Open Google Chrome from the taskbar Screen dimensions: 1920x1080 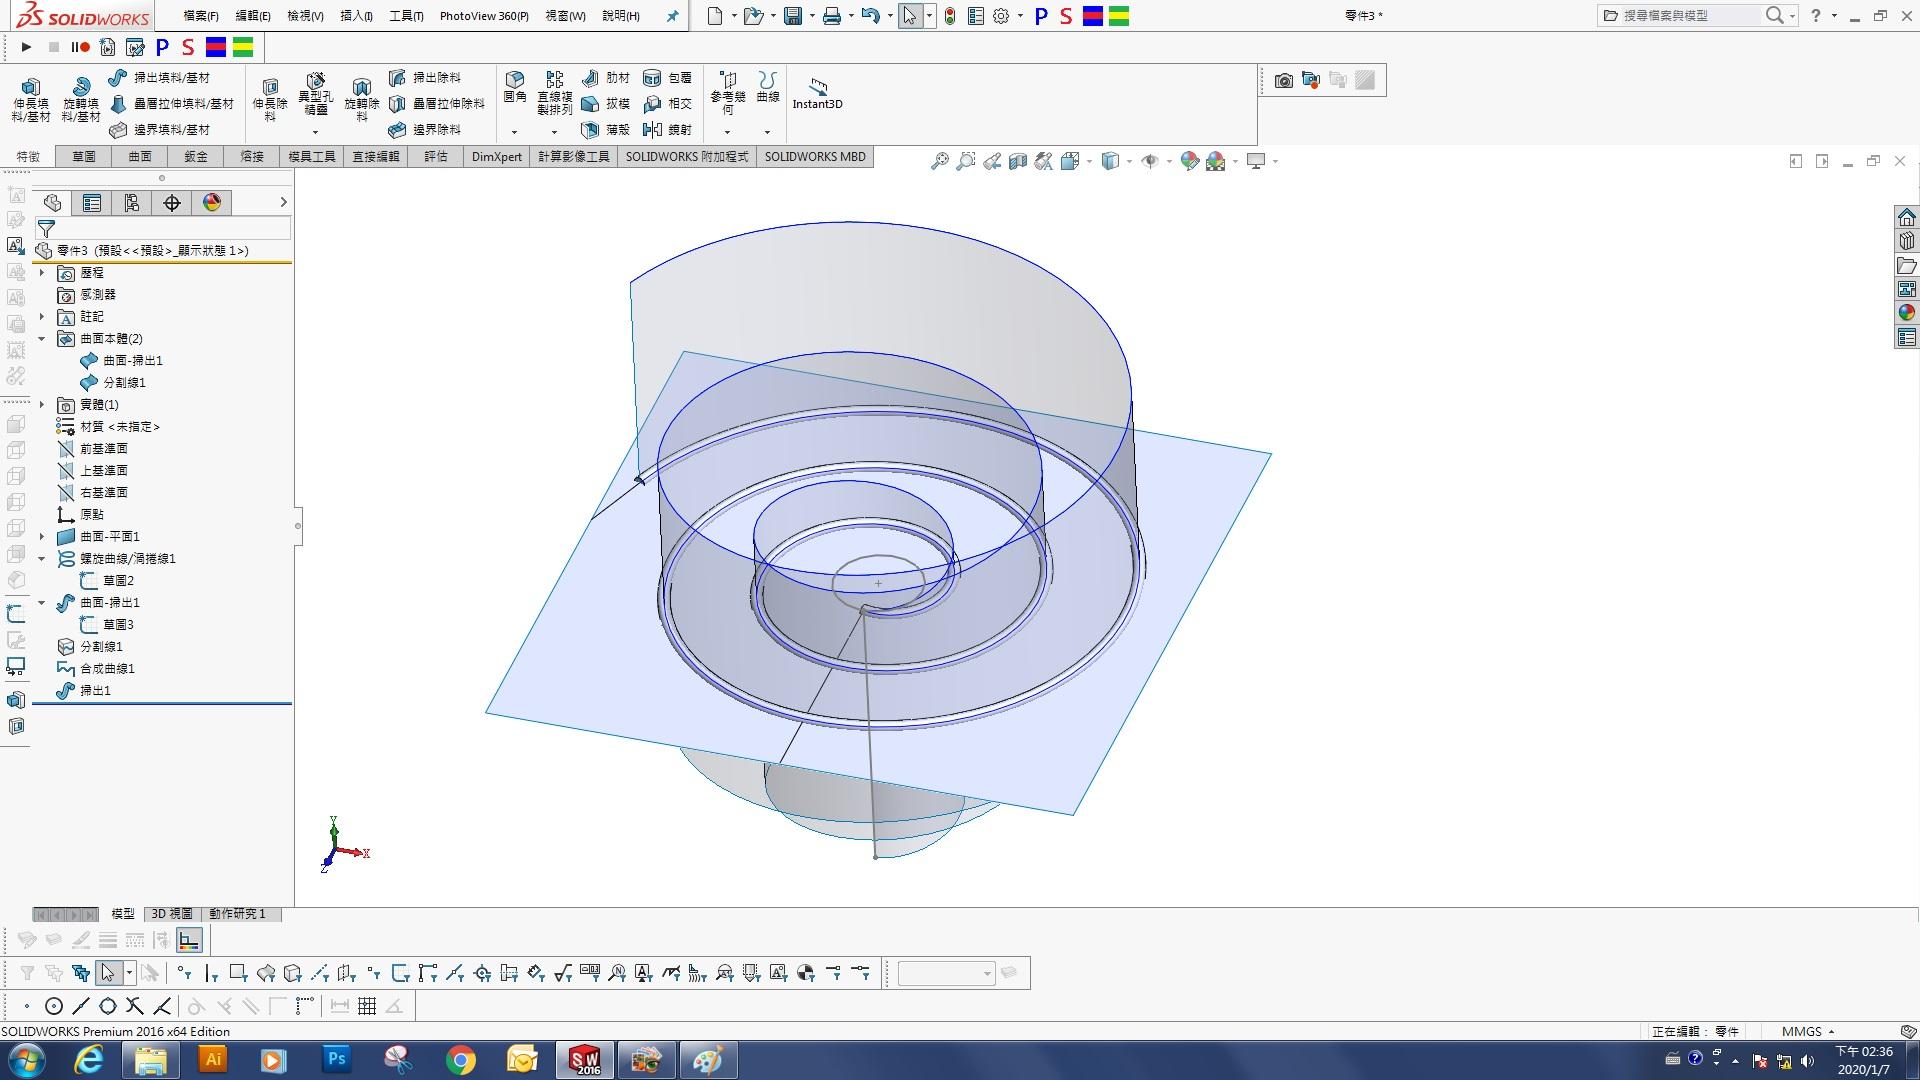coord(461,1059)
